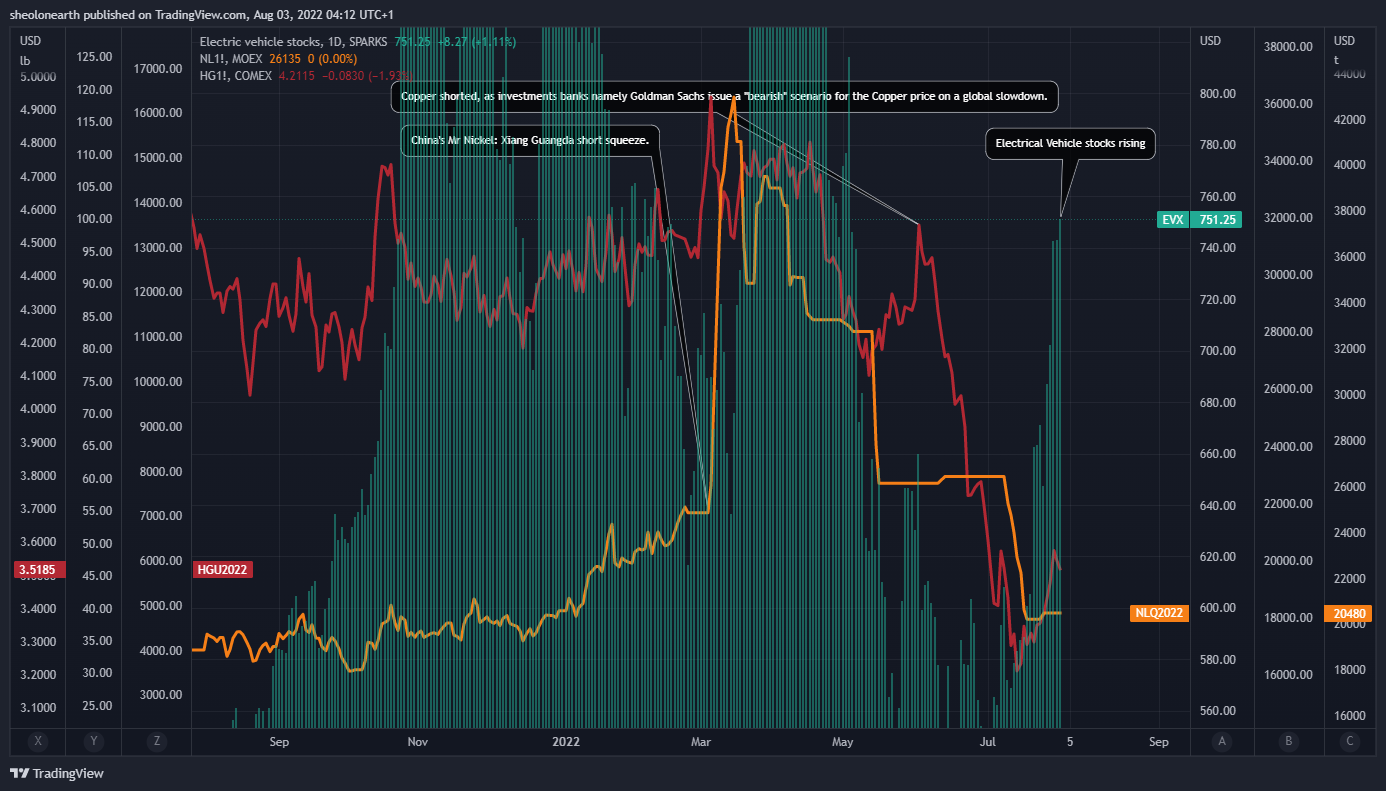1386x791 pixels.
Task: Click the 125.00 value on Y scale
Action: 93,57
